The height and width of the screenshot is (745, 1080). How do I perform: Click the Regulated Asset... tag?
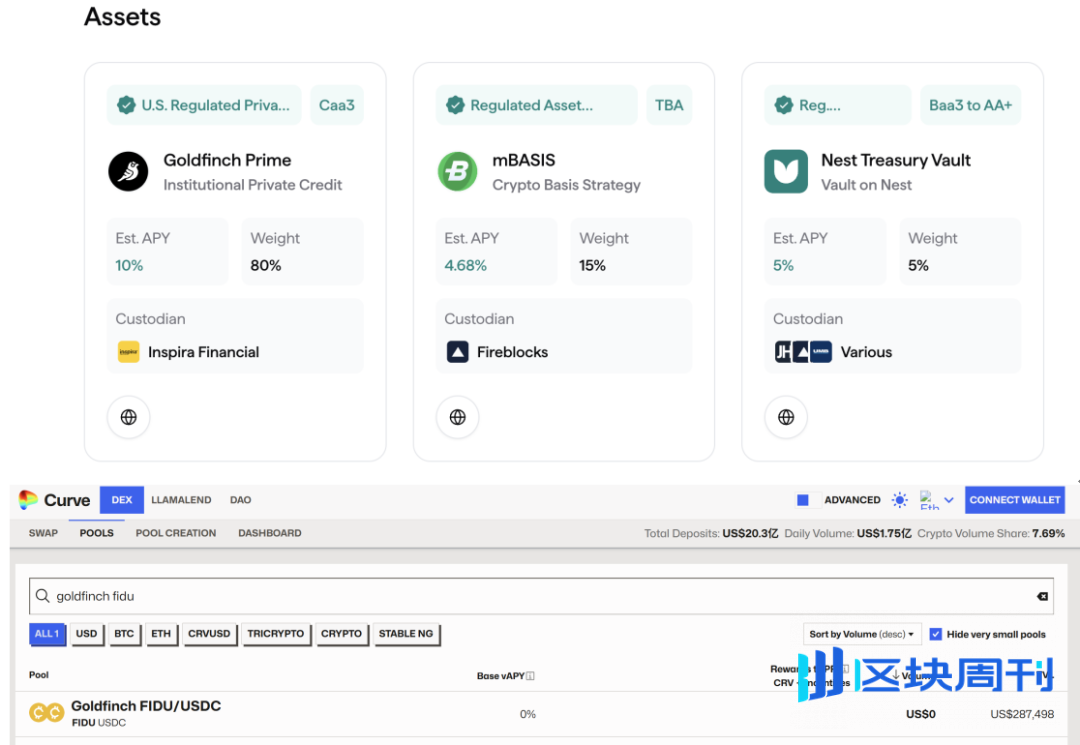point(537,105)
